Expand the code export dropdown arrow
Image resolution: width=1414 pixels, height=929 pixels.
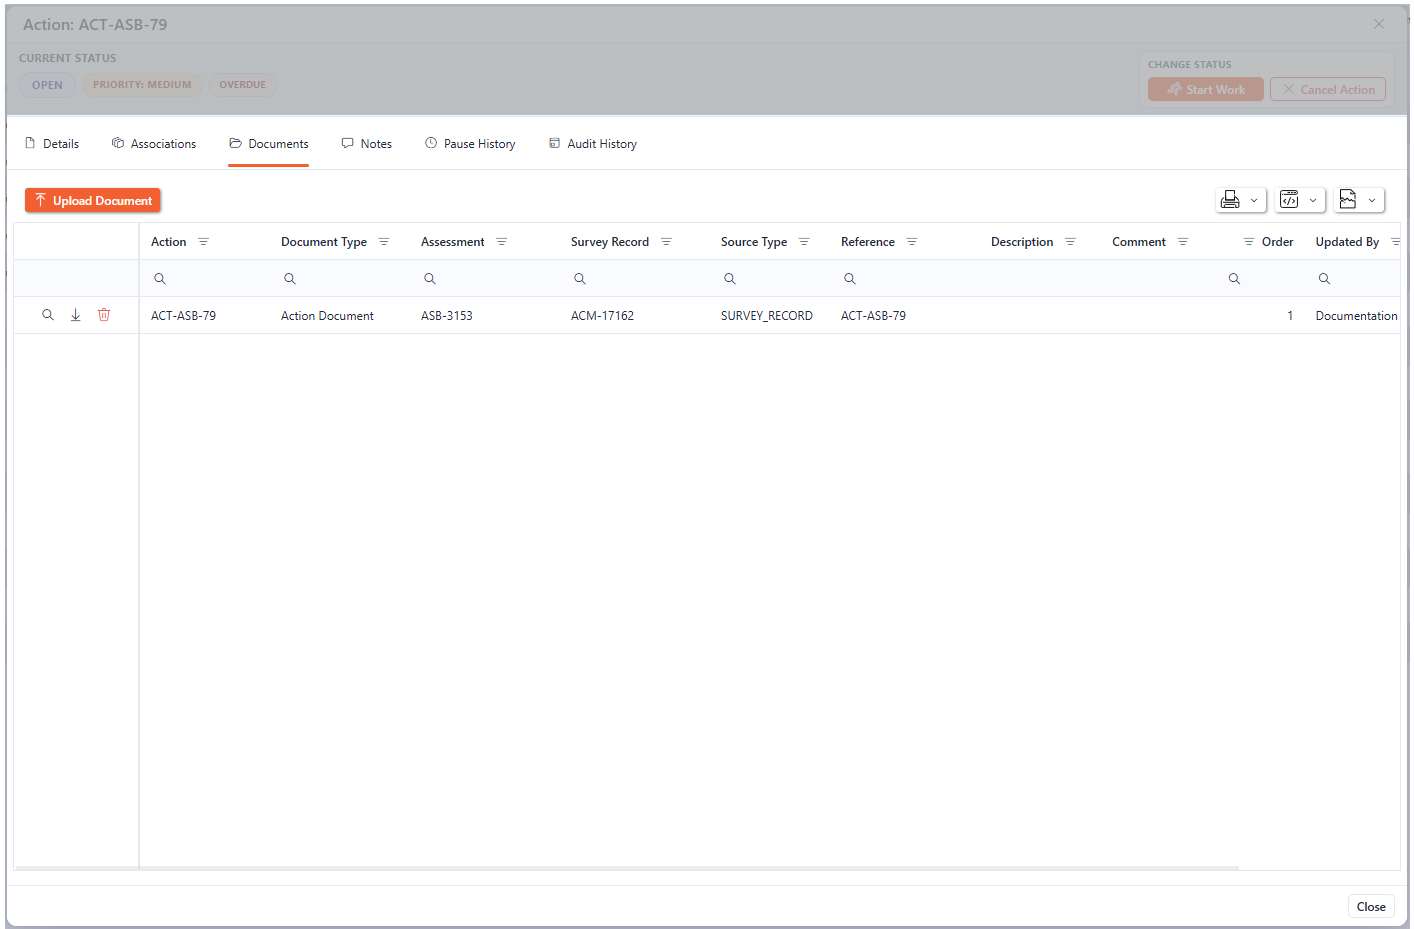pyautogui.click(x=1313, y=200)
